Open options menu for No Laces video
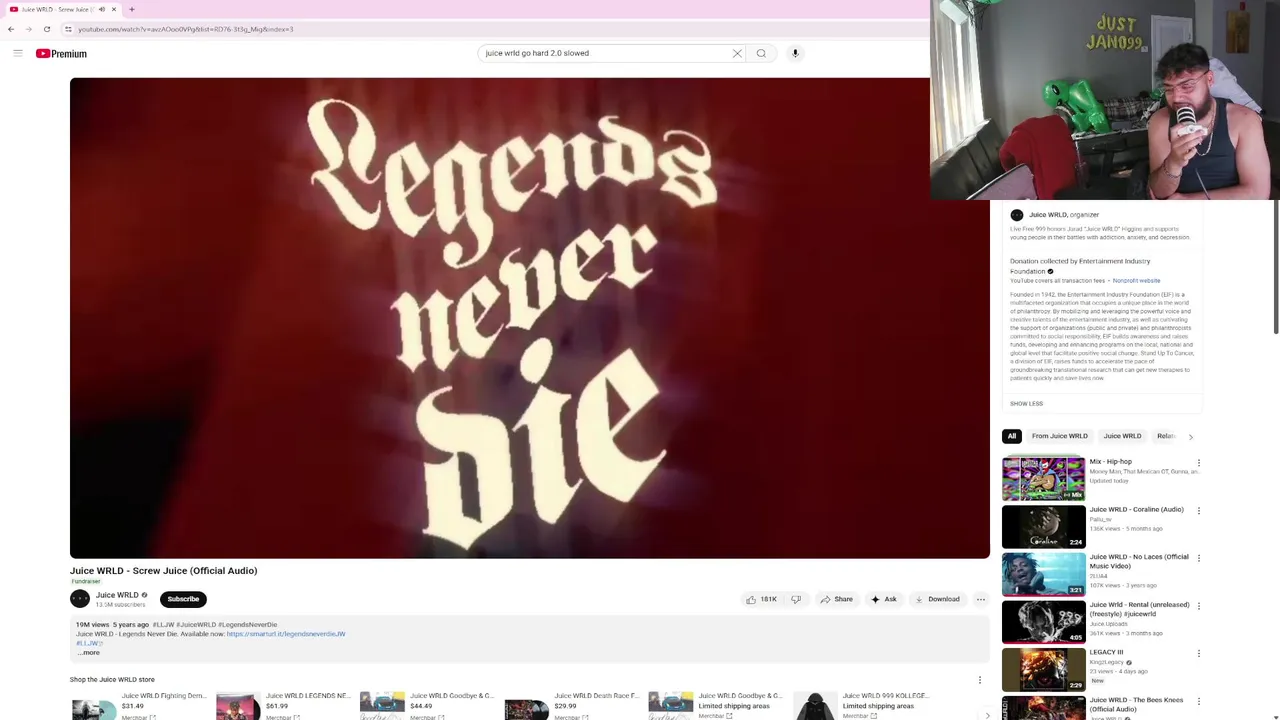 coord(1199,558)
